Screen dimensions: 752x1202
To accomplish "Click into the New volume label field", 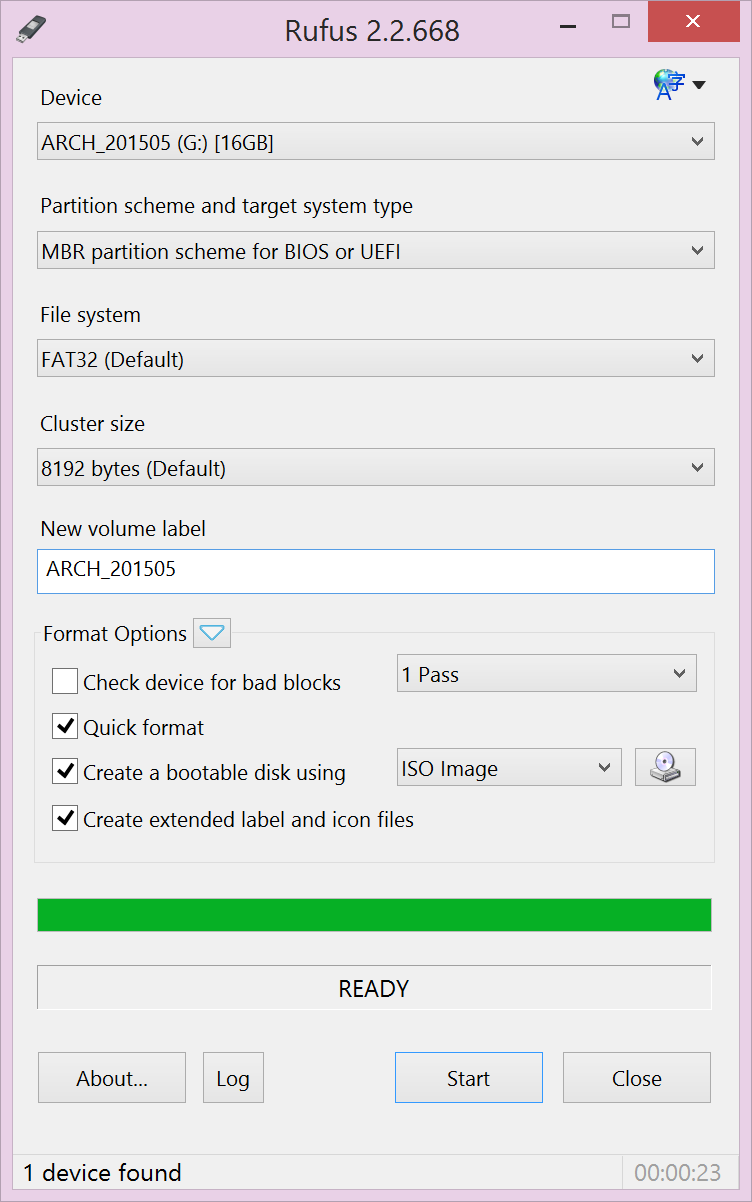I will pos(376,571).
